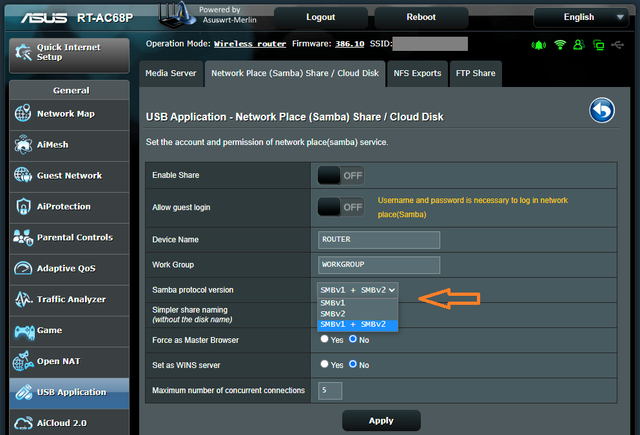Click the blue back arrow button
The height and width of the screenshot is (435, 640).
(x=602, y=110)
